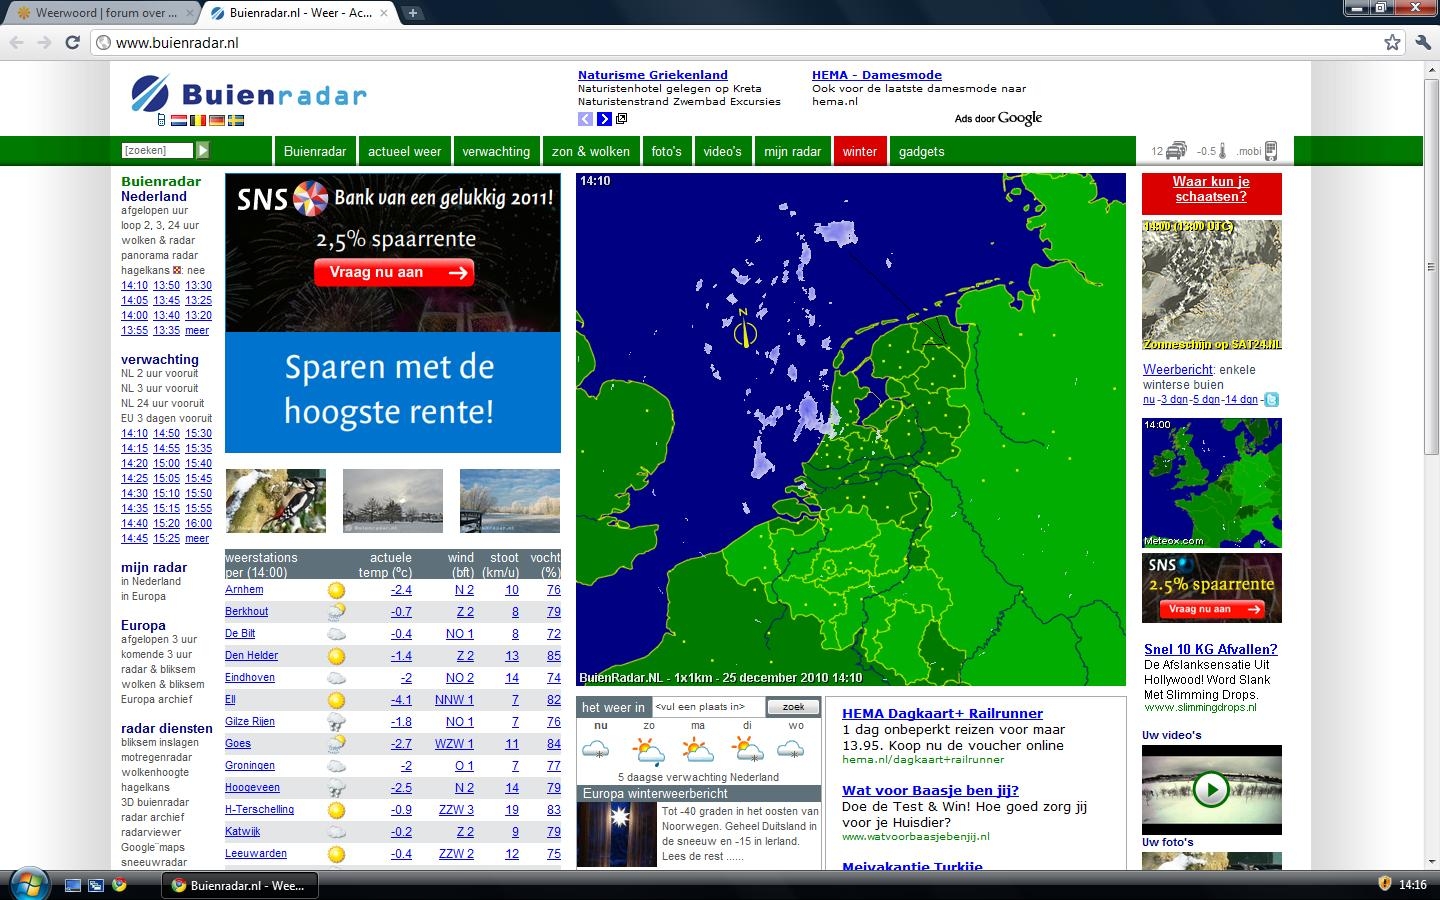Click Show Desktop in the taskbar
This screenshot has height=900, width=1440.
click(72, 885)
